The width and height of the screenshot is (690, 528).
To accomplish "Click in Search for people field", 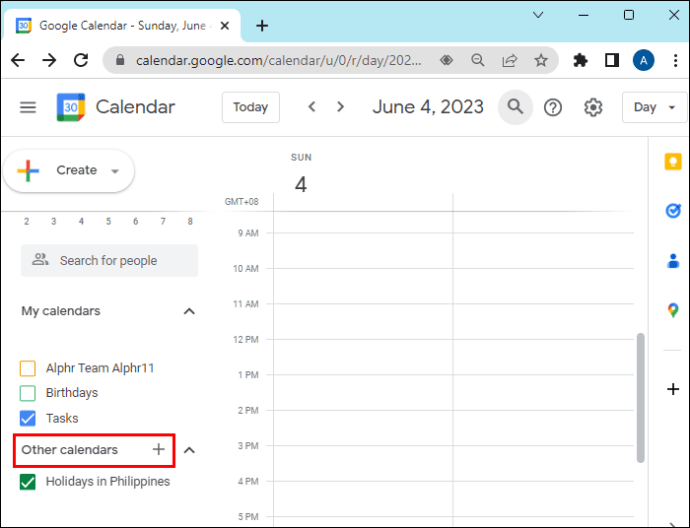I will tap(109, 260).
